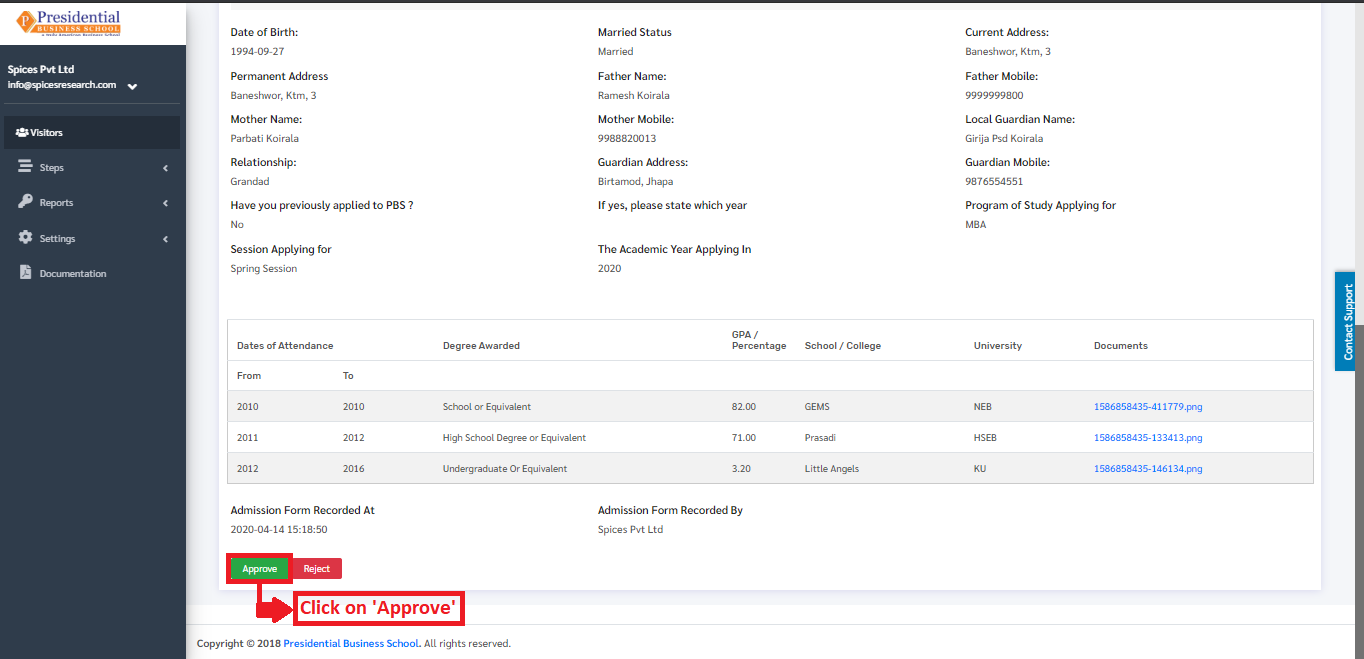Open Visitors in the sidebar
The image size is (1364, 659).
(92, 132)
